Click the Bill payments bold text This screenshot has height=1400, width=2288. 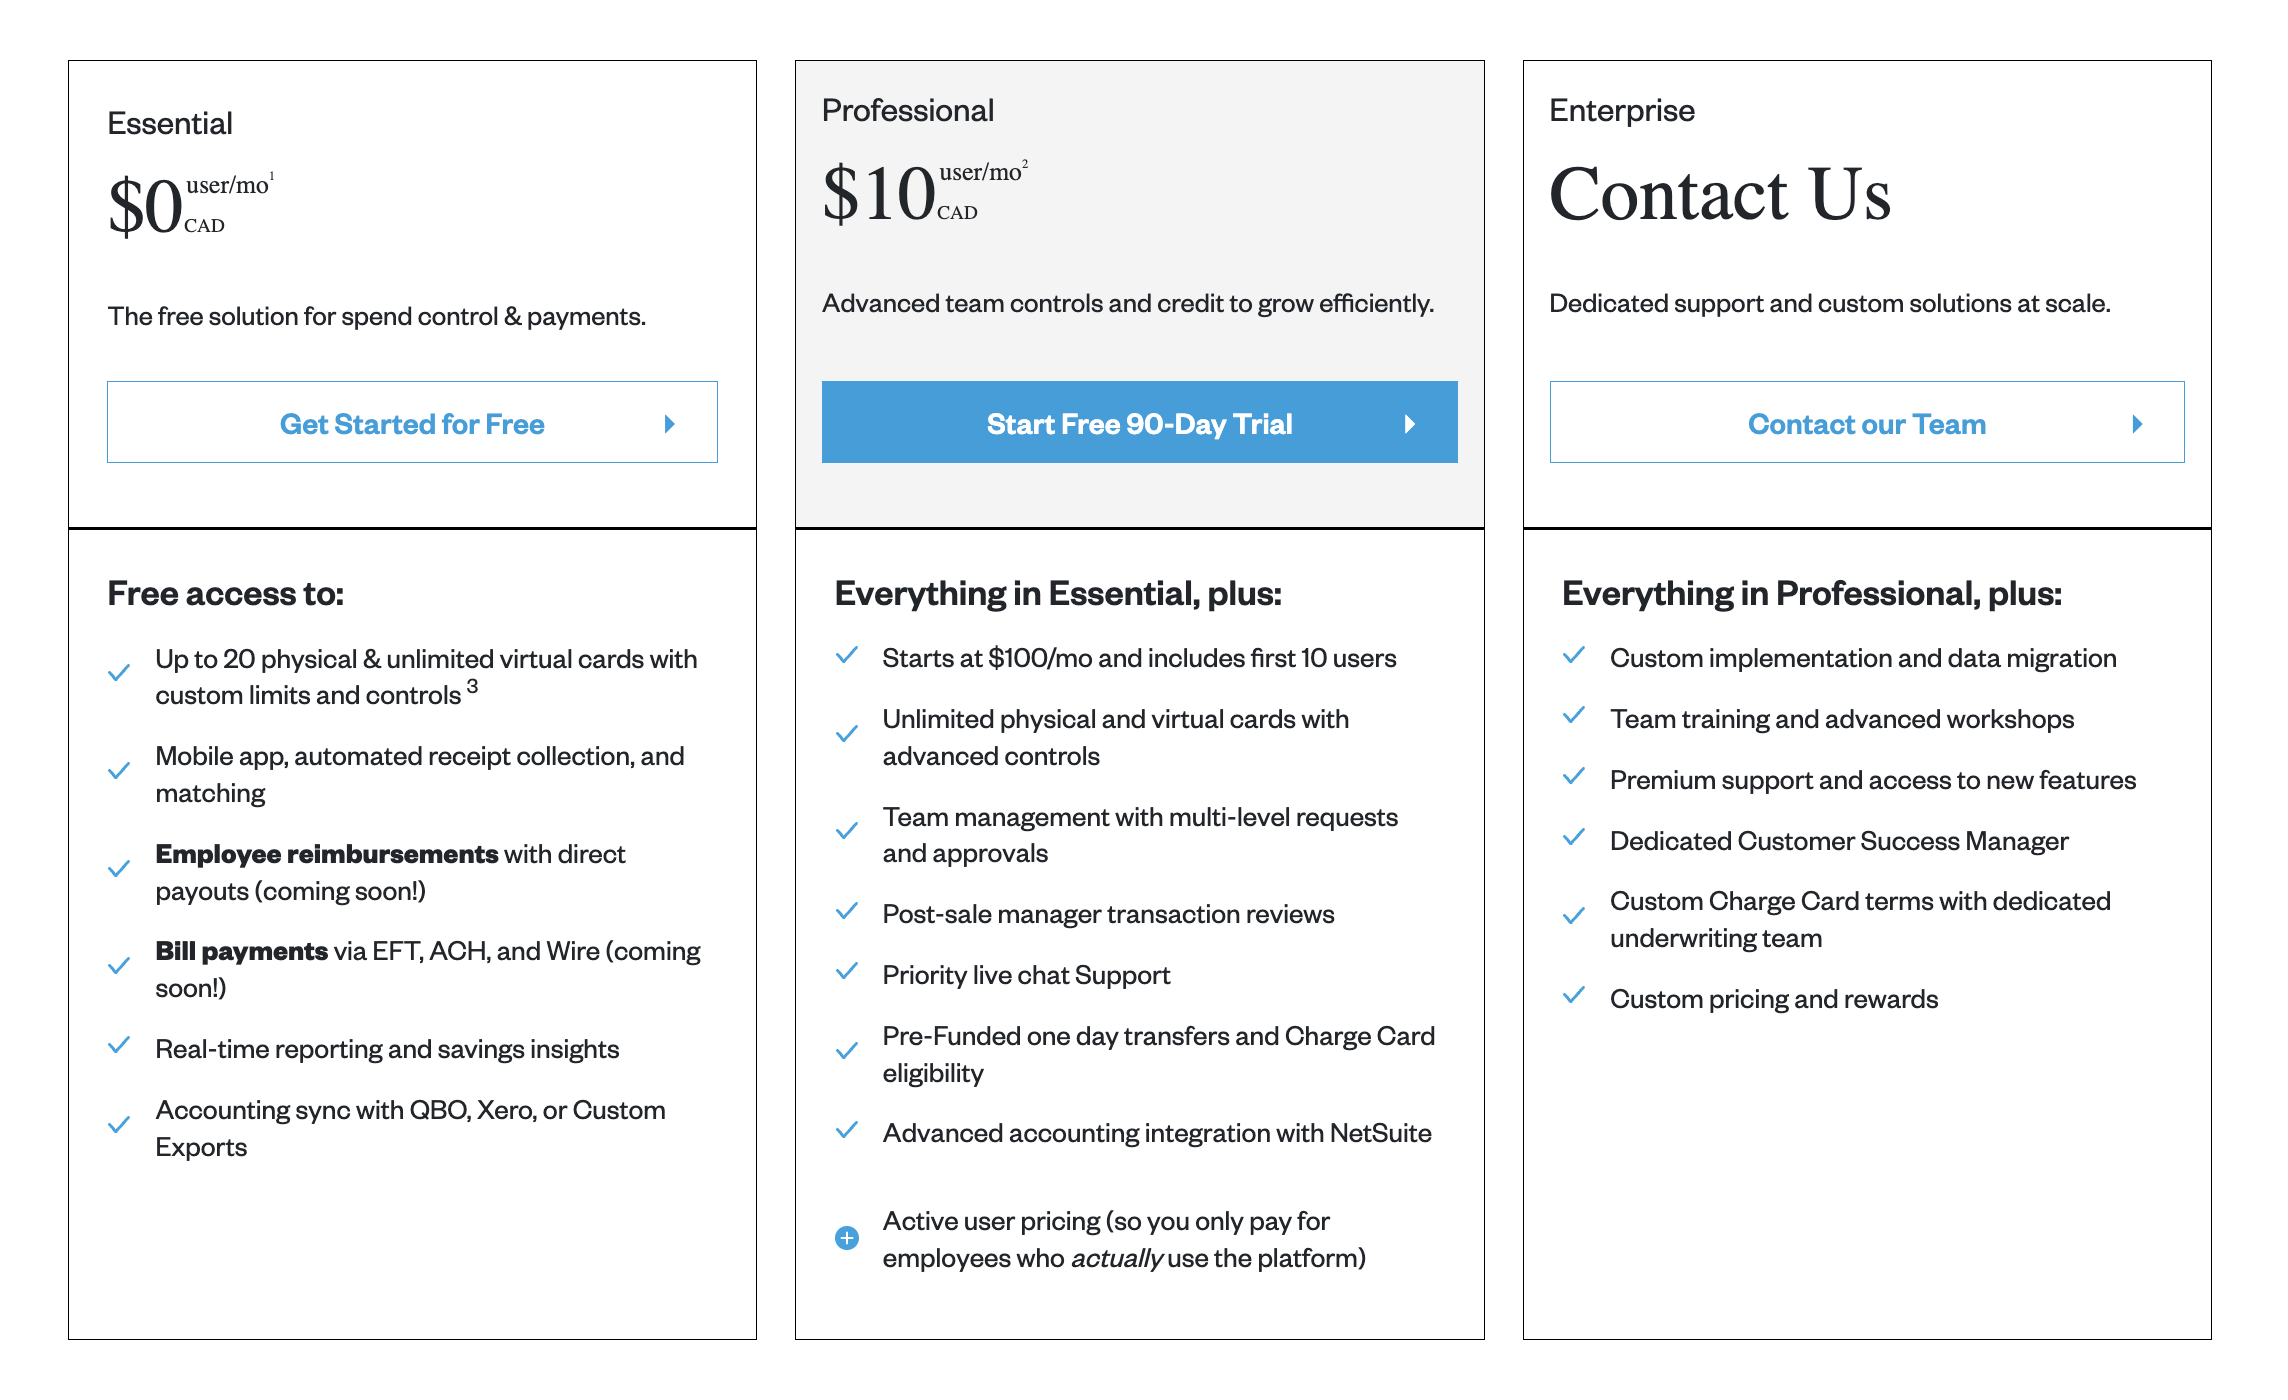pyautogui.click(x=241, y=951)
